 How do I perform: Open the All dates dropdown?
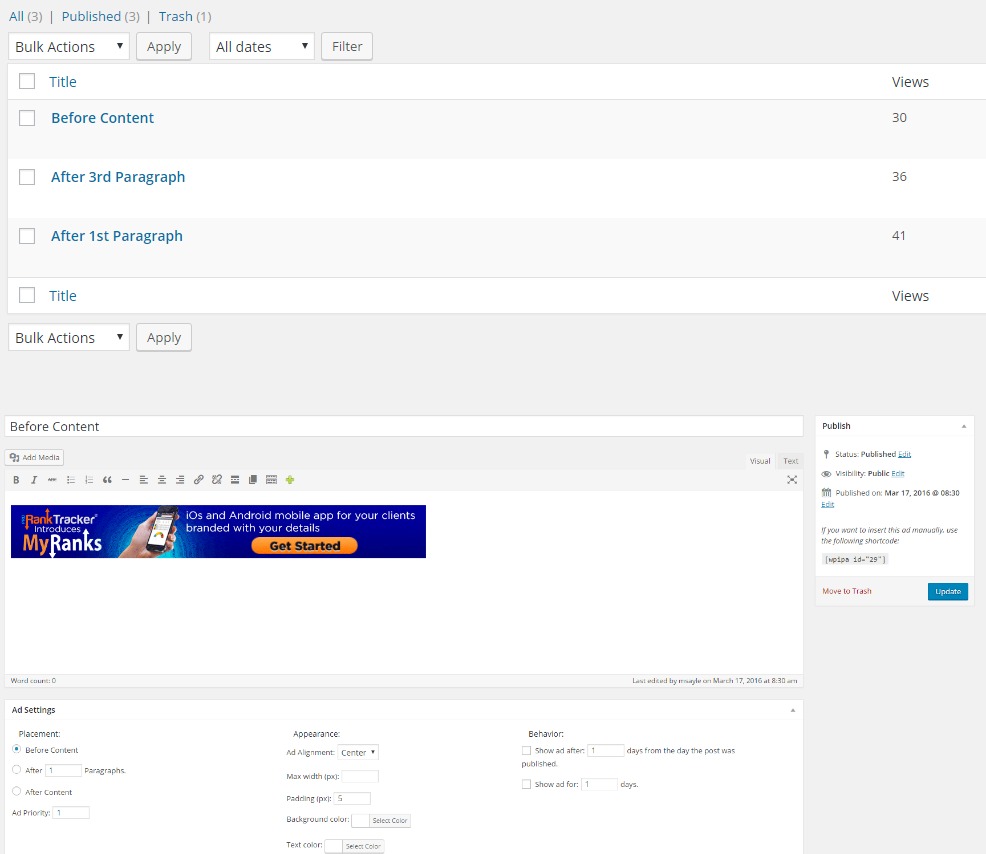pos(262,47)
